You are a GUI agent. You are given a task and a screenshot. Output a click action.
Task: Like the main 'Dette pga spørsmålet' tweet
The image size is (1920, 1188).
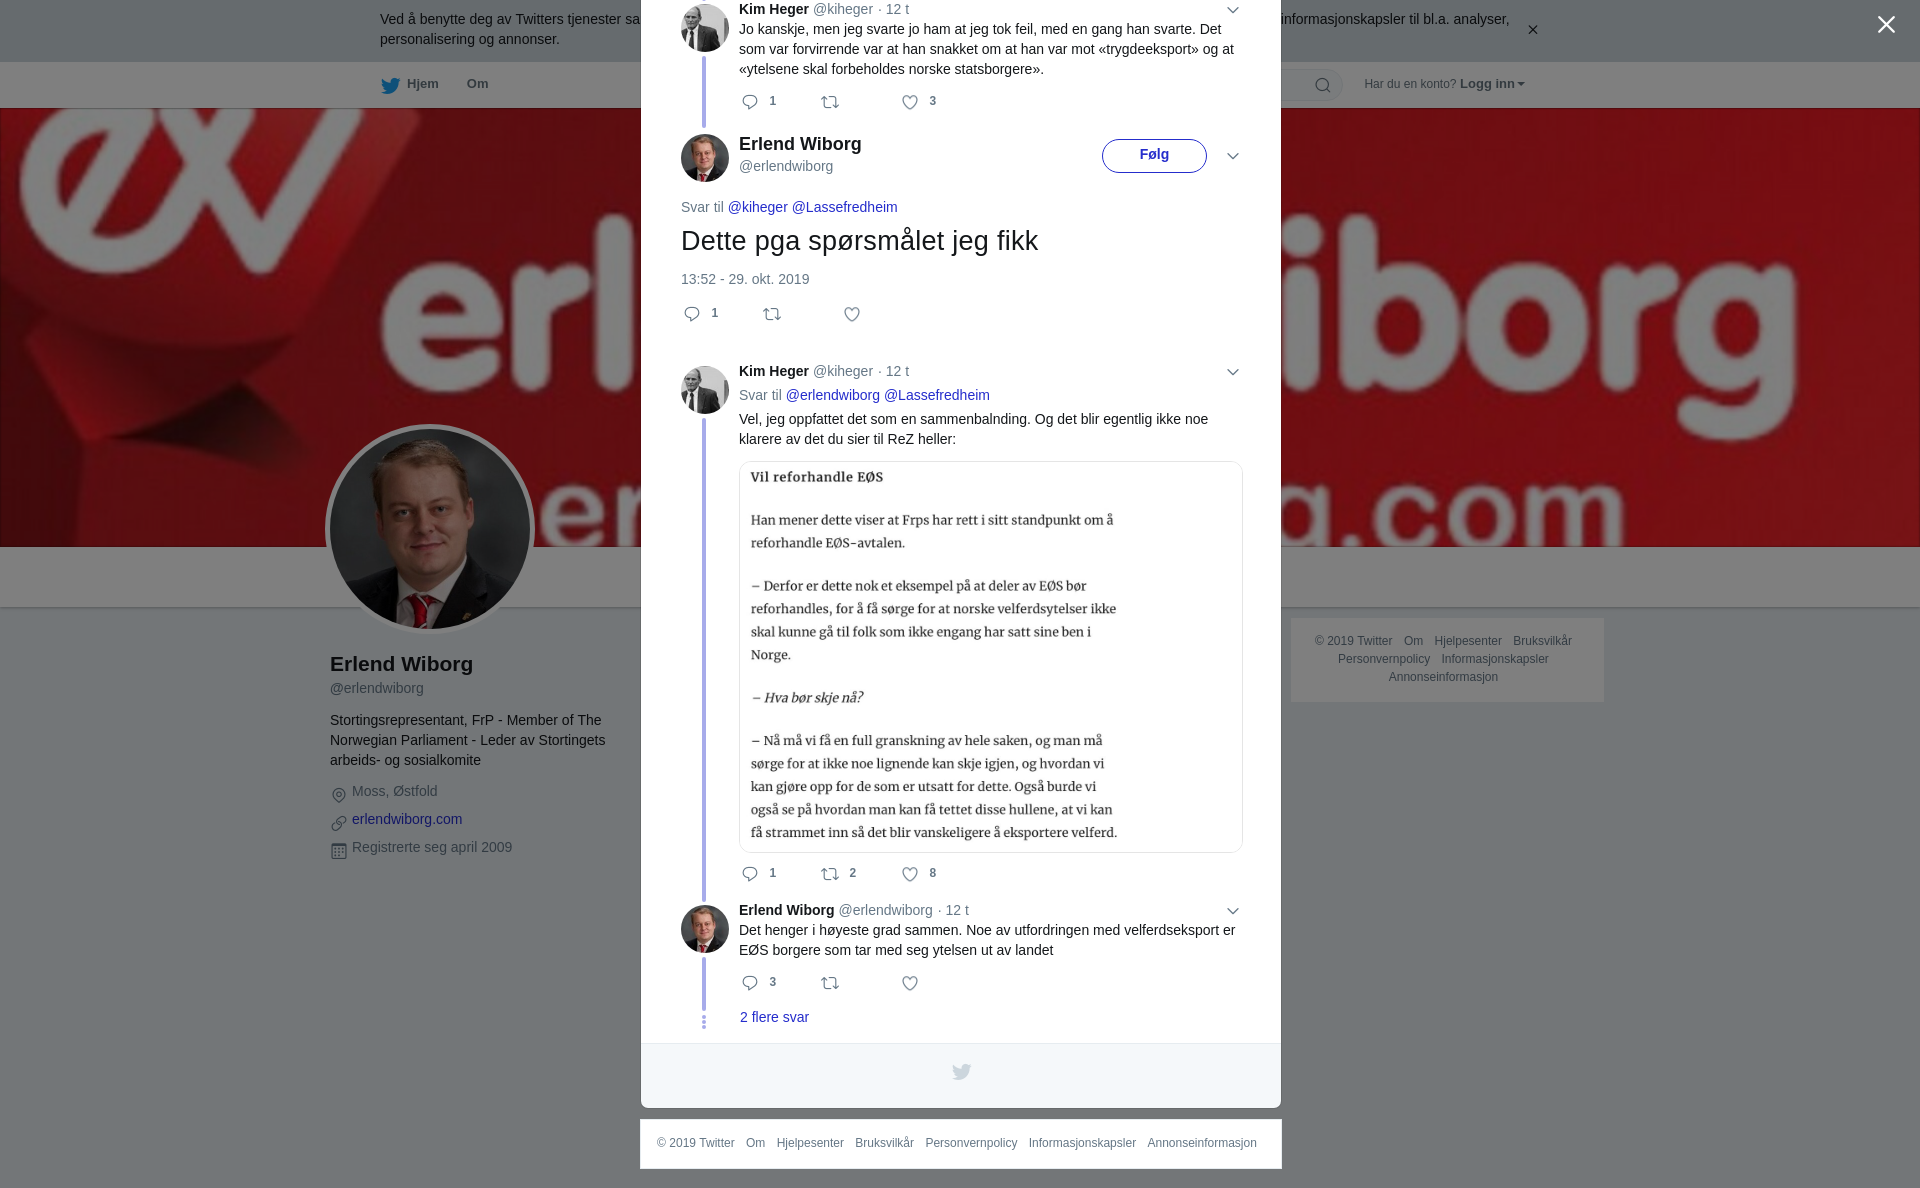coord(852,314)
